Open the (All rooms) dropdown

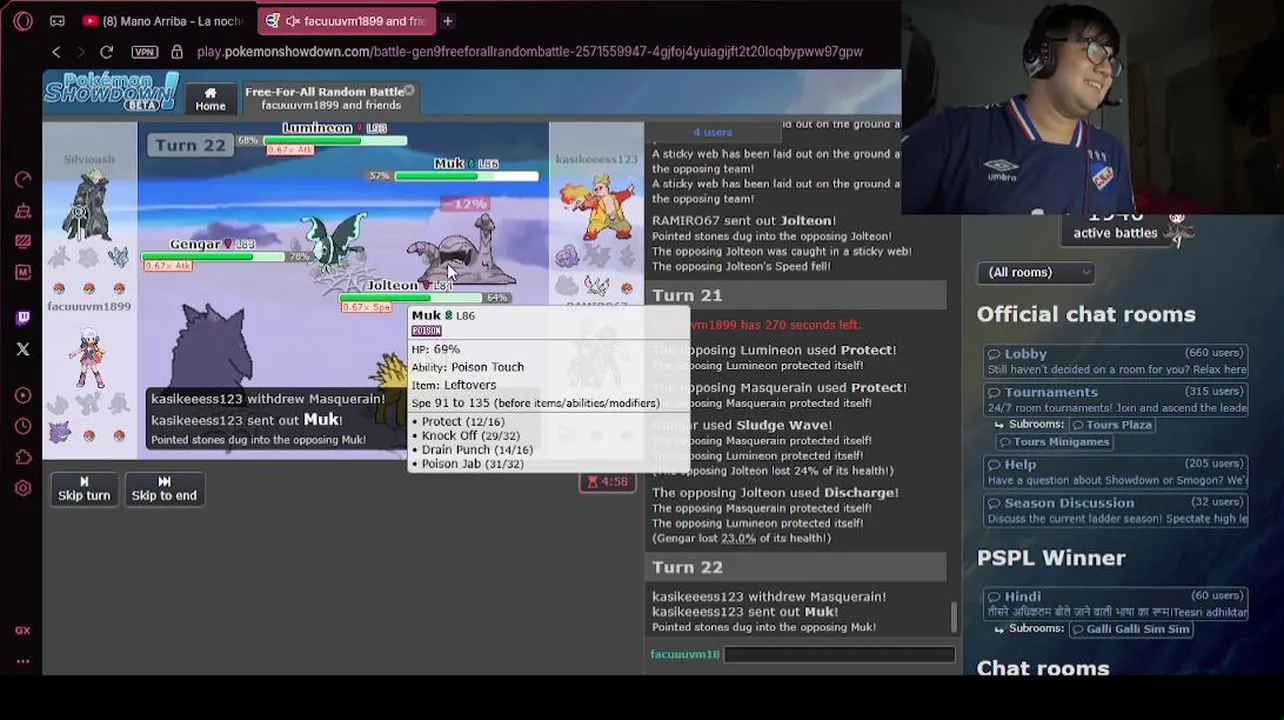click(x=1035, y=272)
